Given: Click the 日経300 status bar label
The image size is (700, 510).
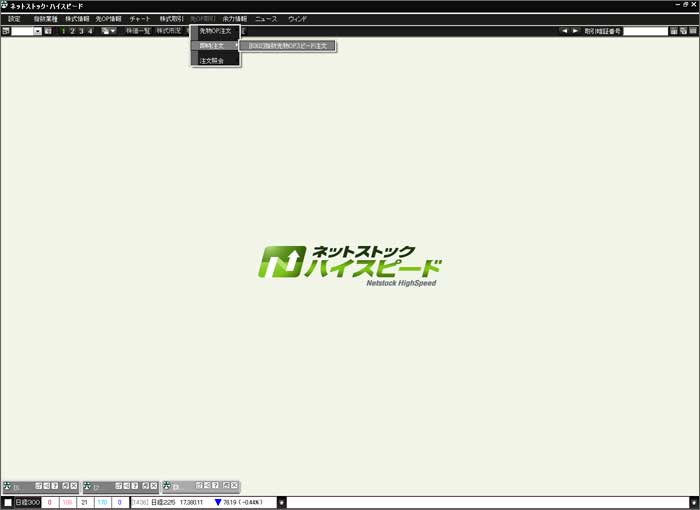Looking at the screenshot, I should (28, 502).
